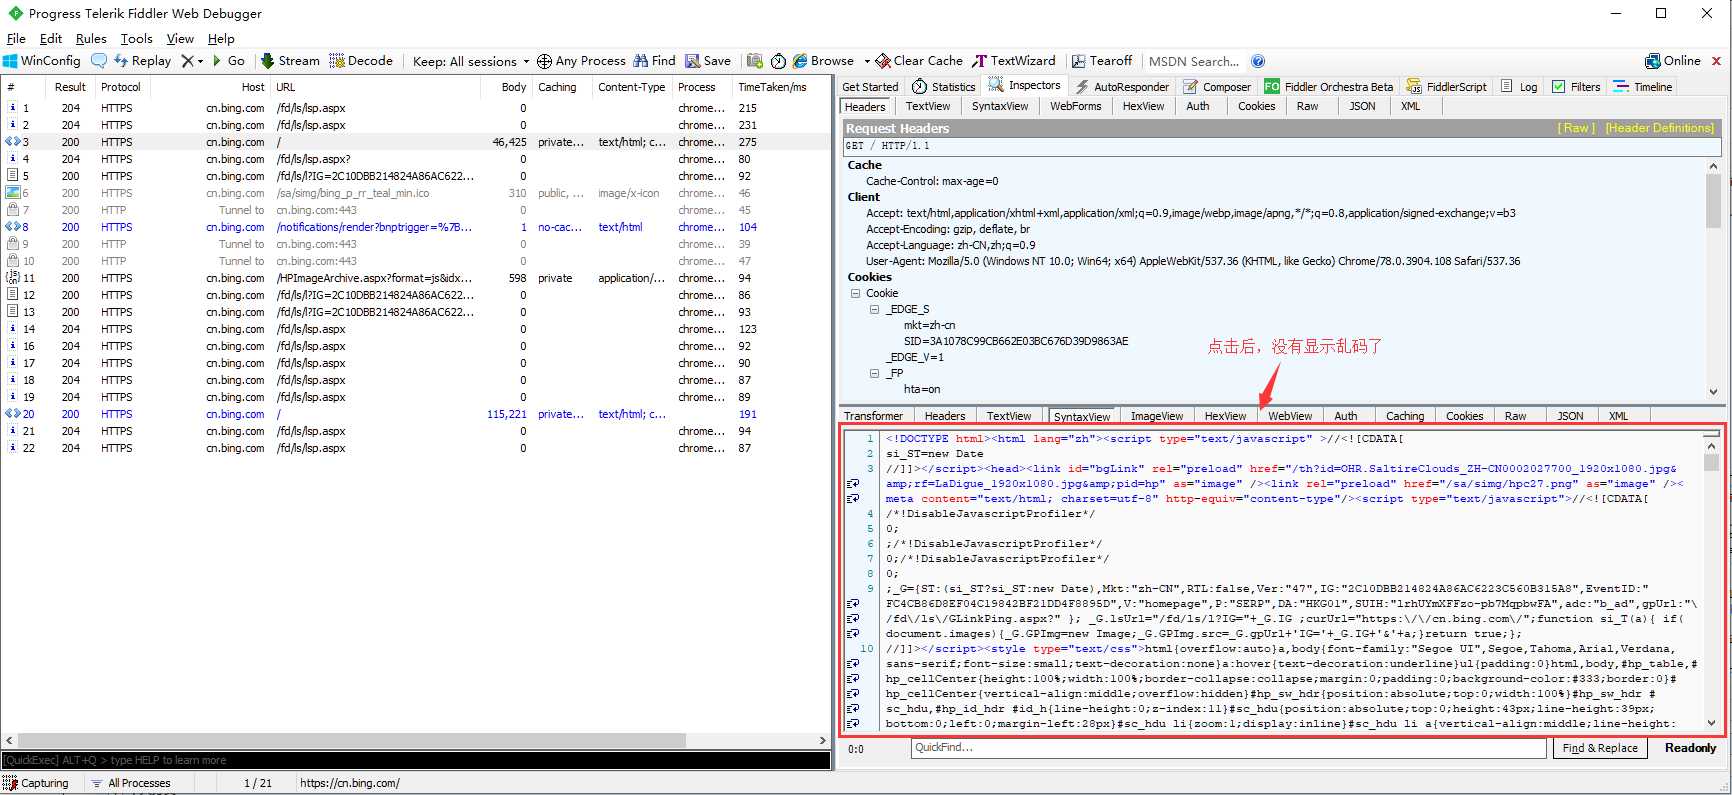Save sessions via Save toolbar button
This screenshot has width=1732, height=795.
[708, 61]
